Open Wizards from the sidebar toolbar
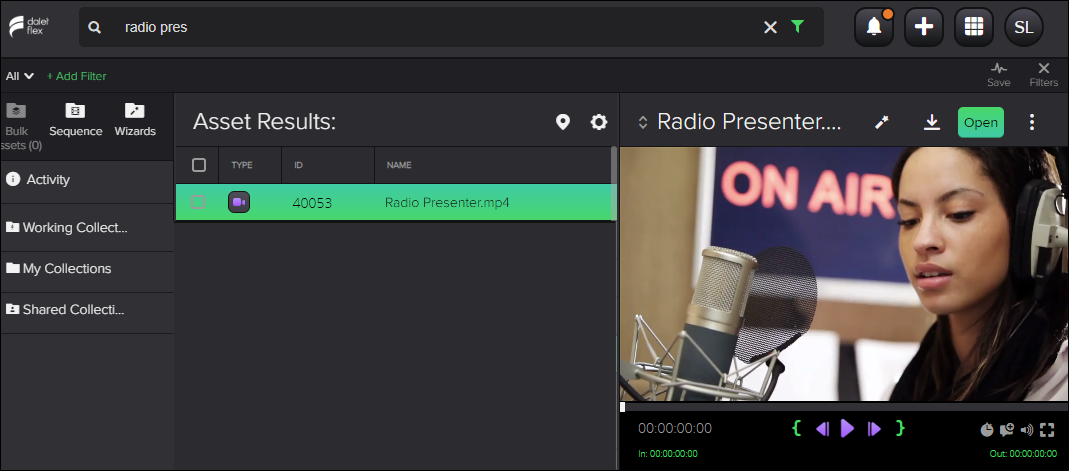The height and width of the screenshot is (471, 1069). click(x=135, y=120)
